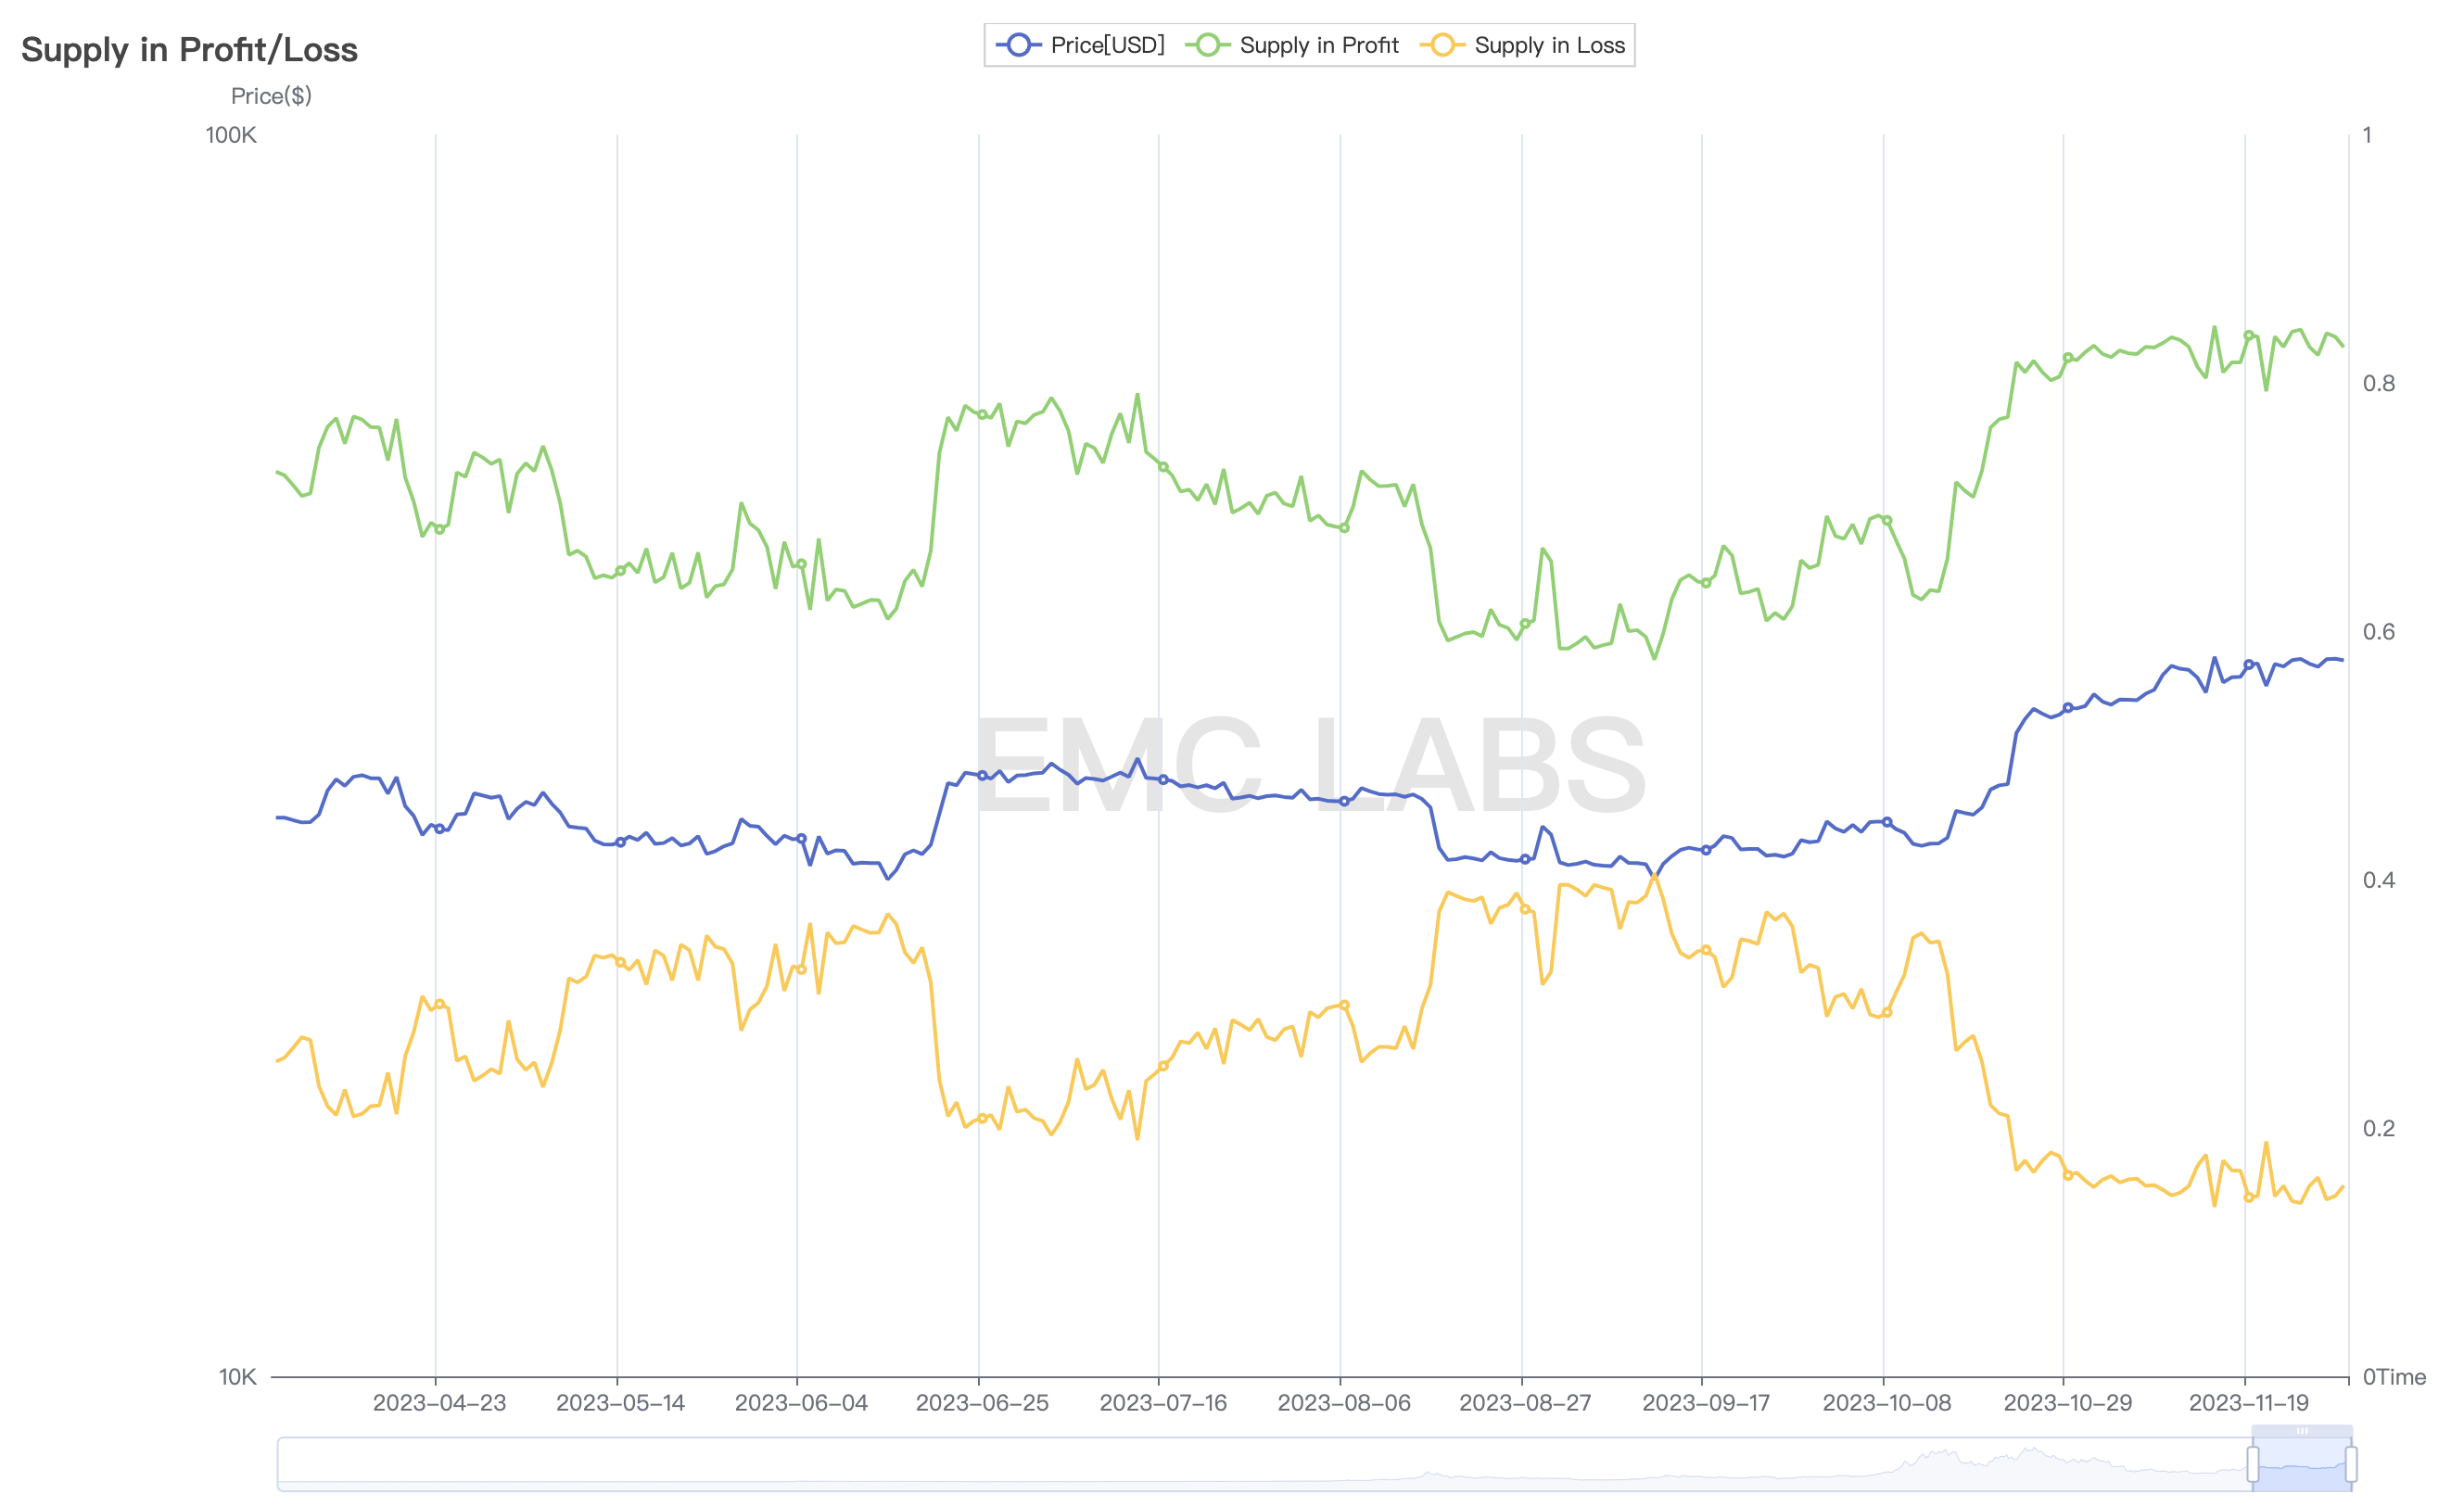This screenshot has height=1507, width=2464.
Task: Click the left handle of the zoom slider
Action: point(2253,1464)
